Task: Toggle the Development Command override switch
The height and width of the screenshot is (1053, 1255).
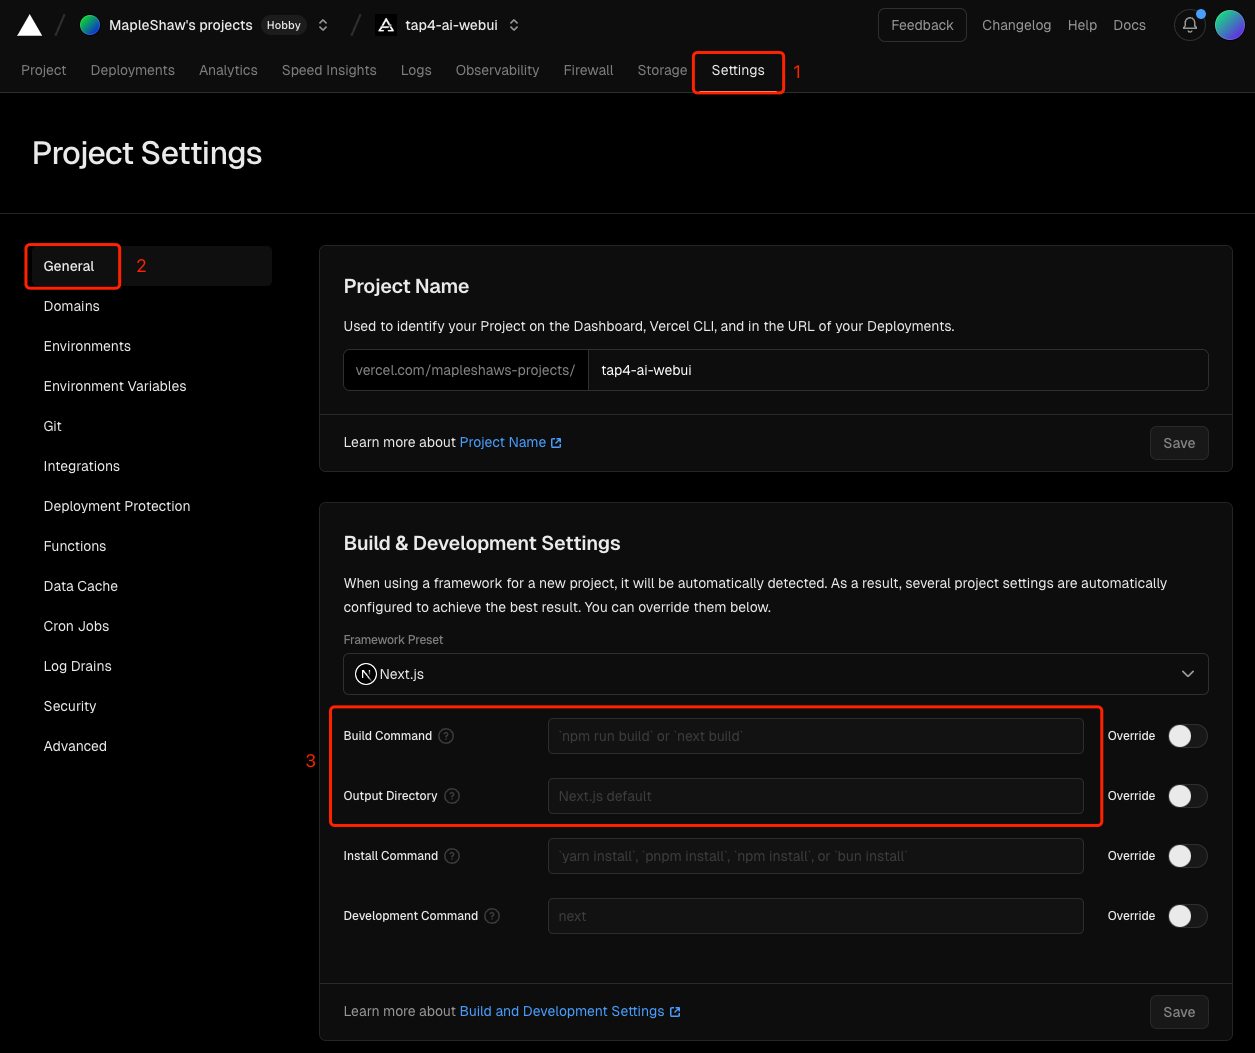Action: (x=1187, y=916)
